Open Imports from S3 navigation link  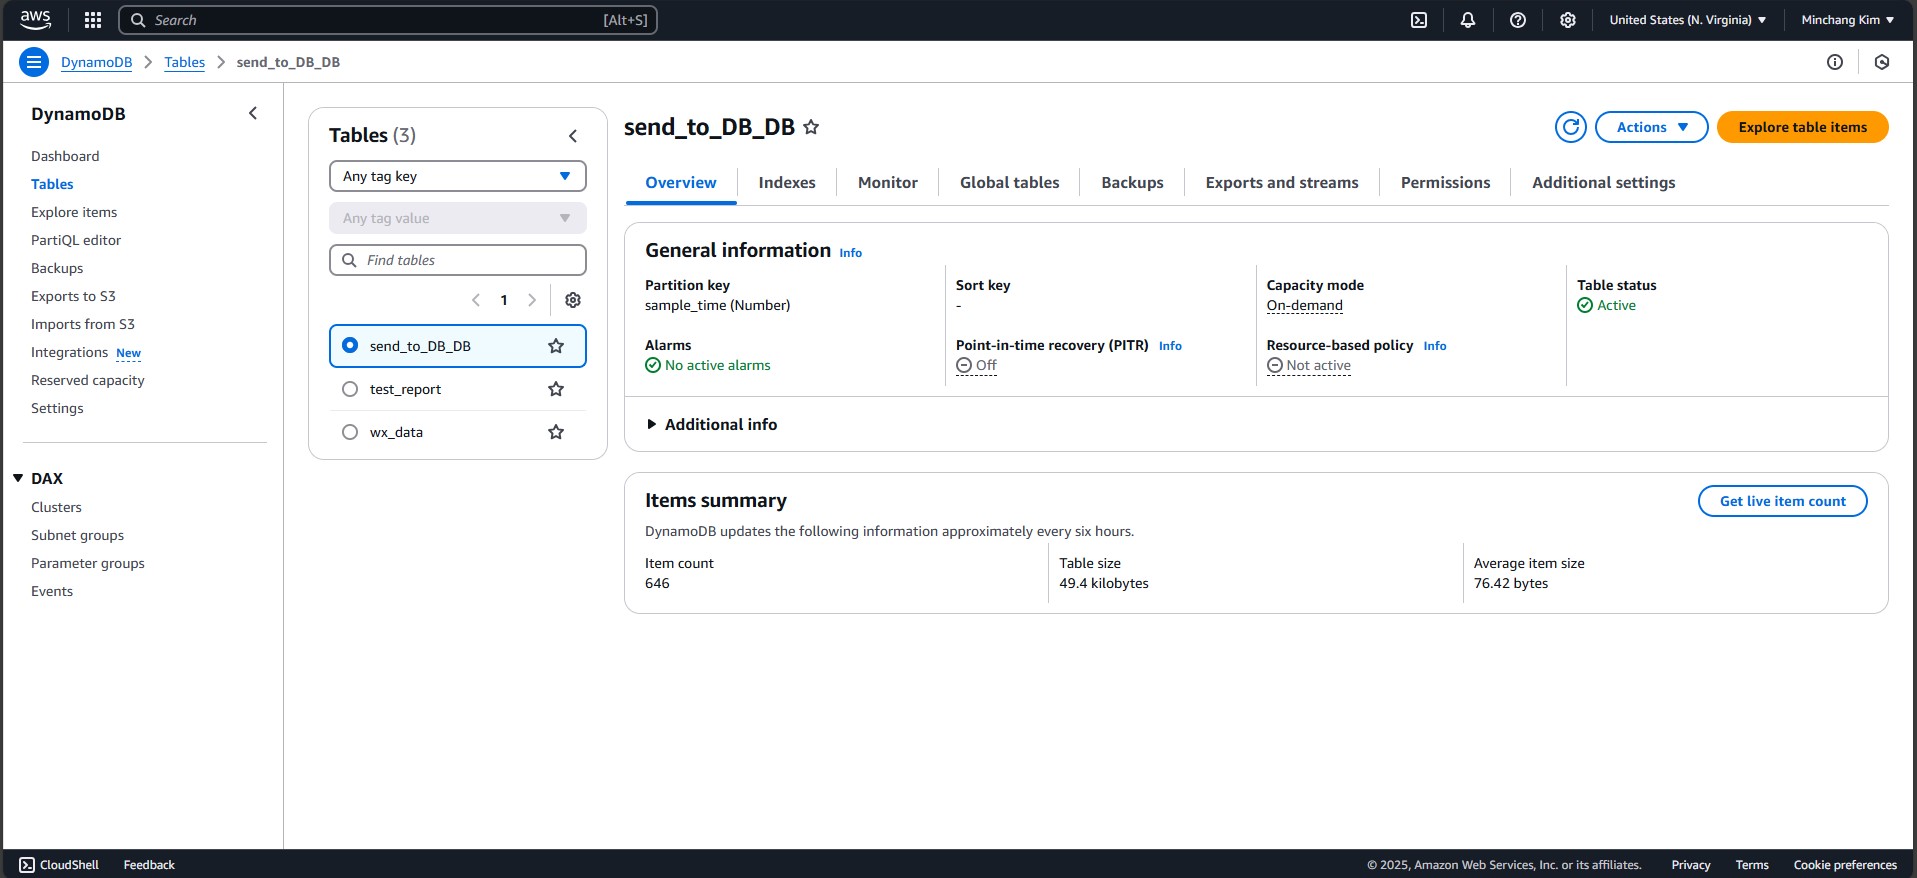point(83,324)
